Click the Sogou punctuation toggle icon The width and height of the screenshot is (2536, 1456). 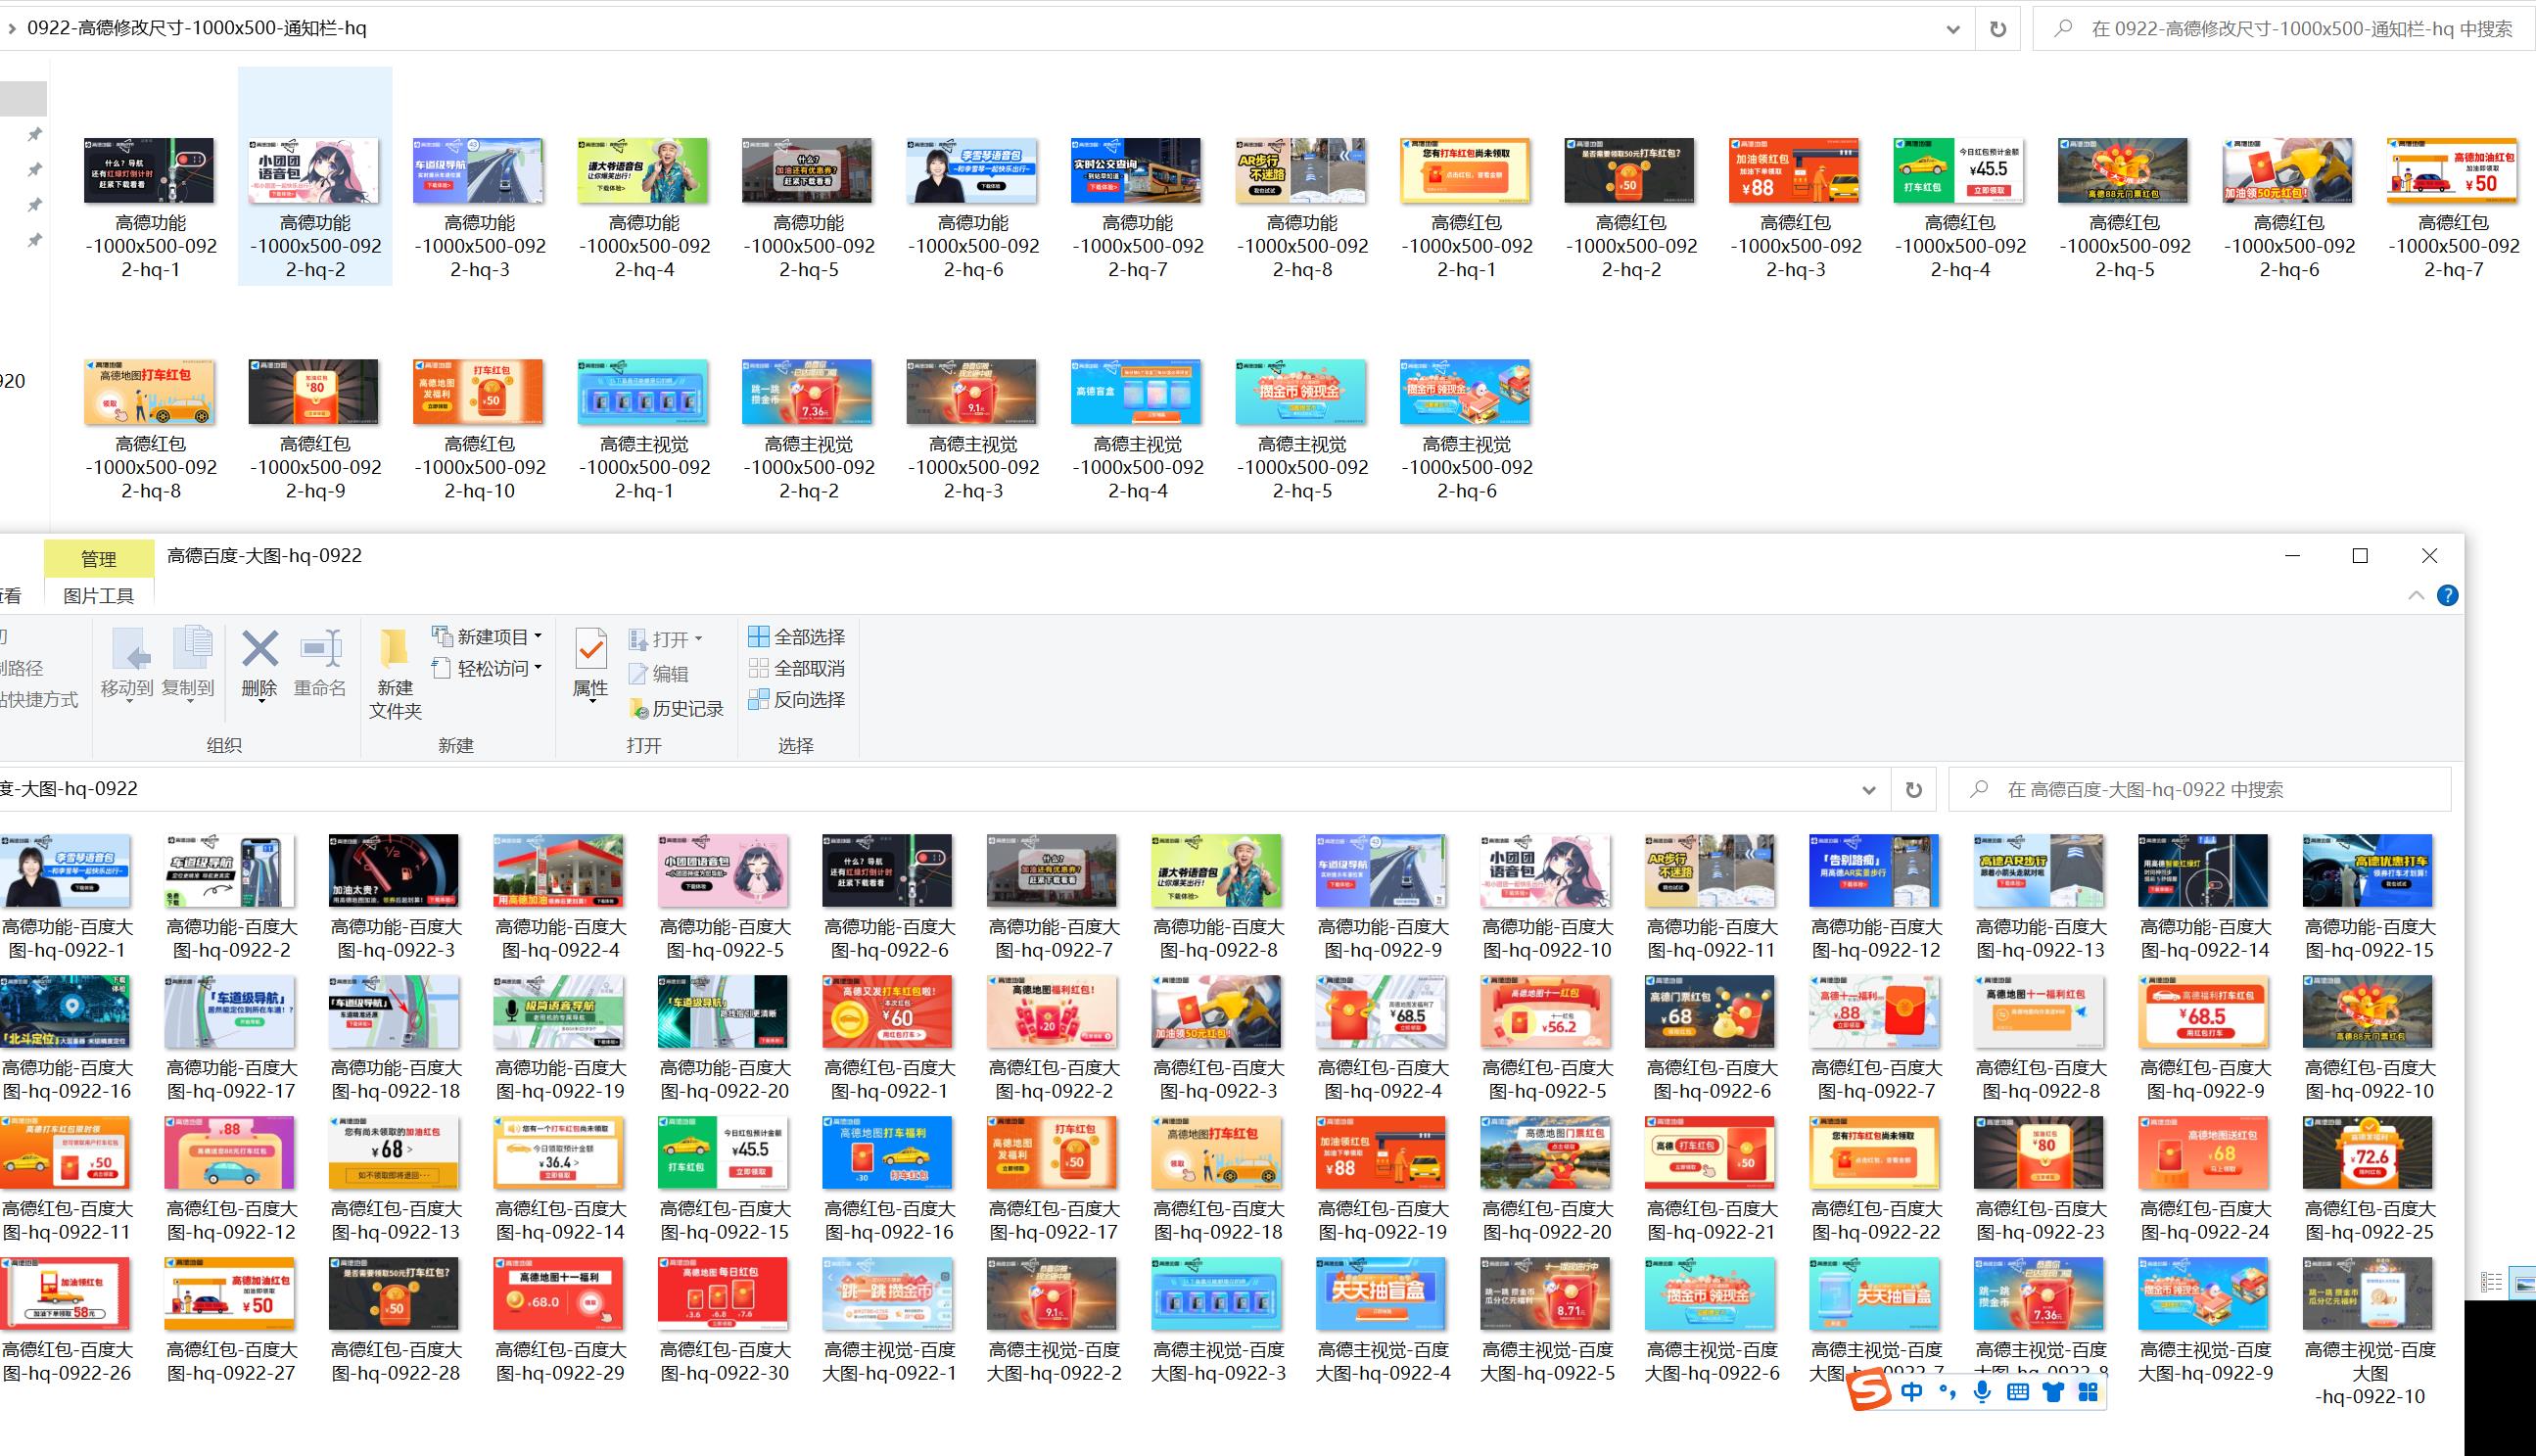[x=1947, y=1392]
